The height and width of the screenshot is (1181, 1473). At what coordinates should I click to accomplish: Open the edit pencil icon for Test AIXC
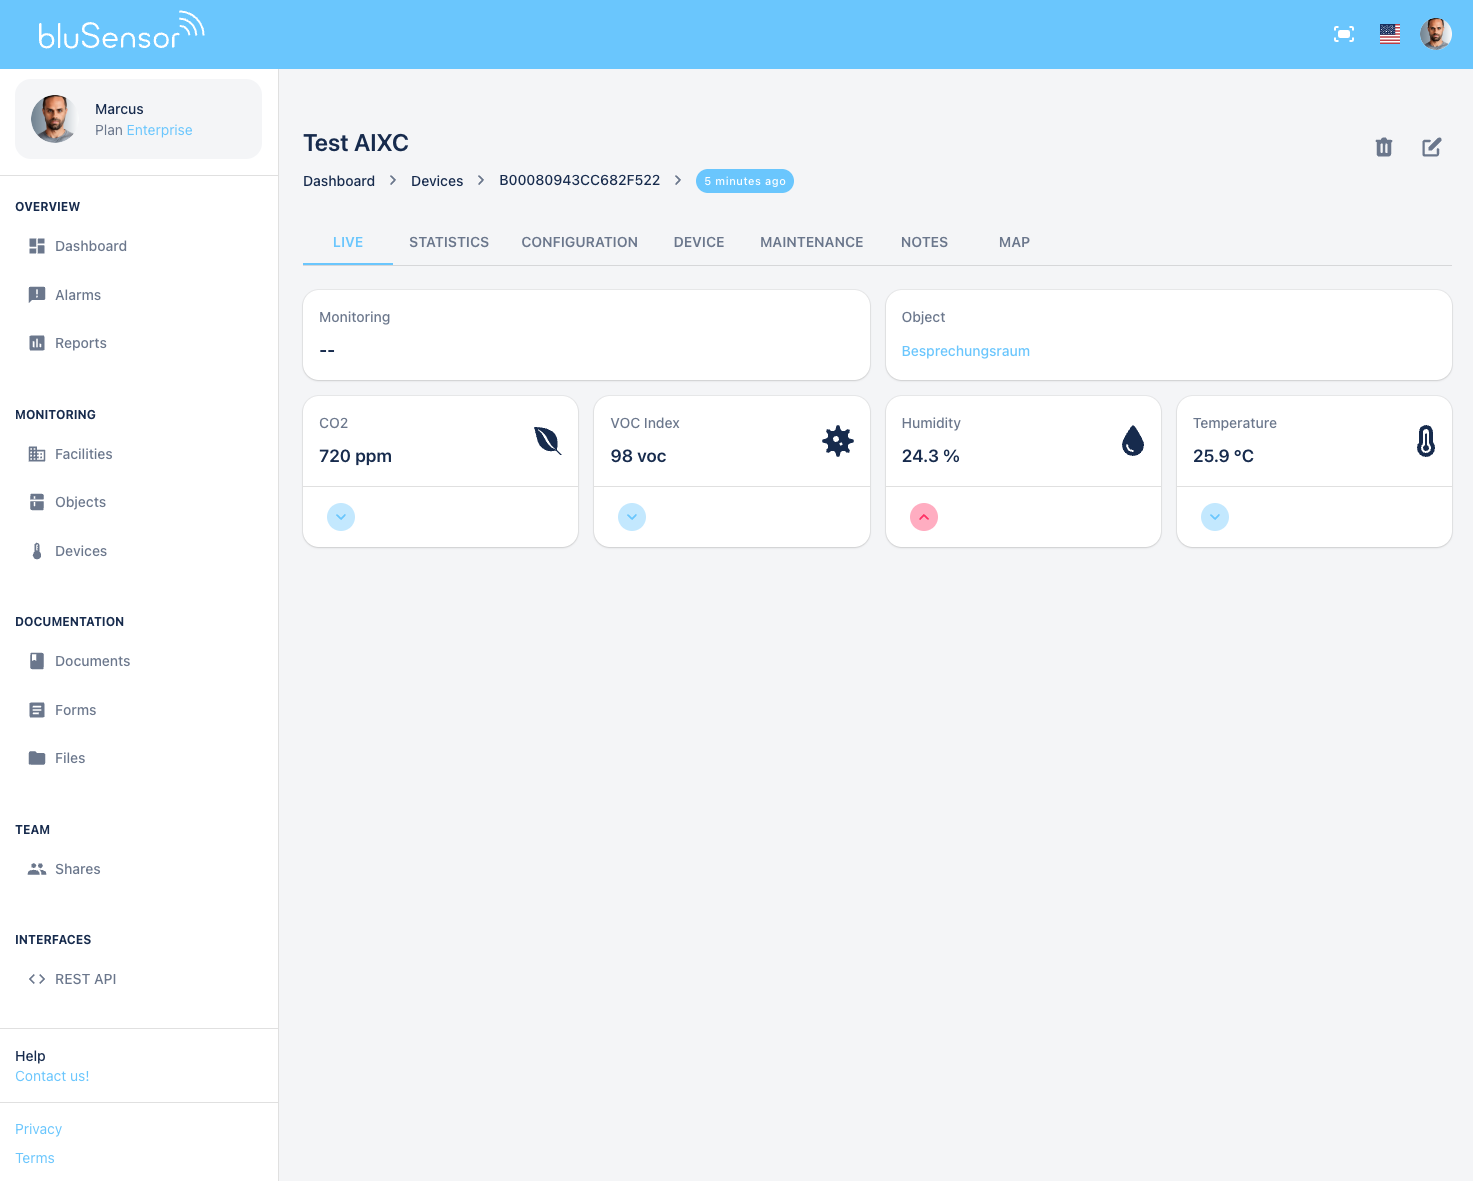coord(1431,147)
